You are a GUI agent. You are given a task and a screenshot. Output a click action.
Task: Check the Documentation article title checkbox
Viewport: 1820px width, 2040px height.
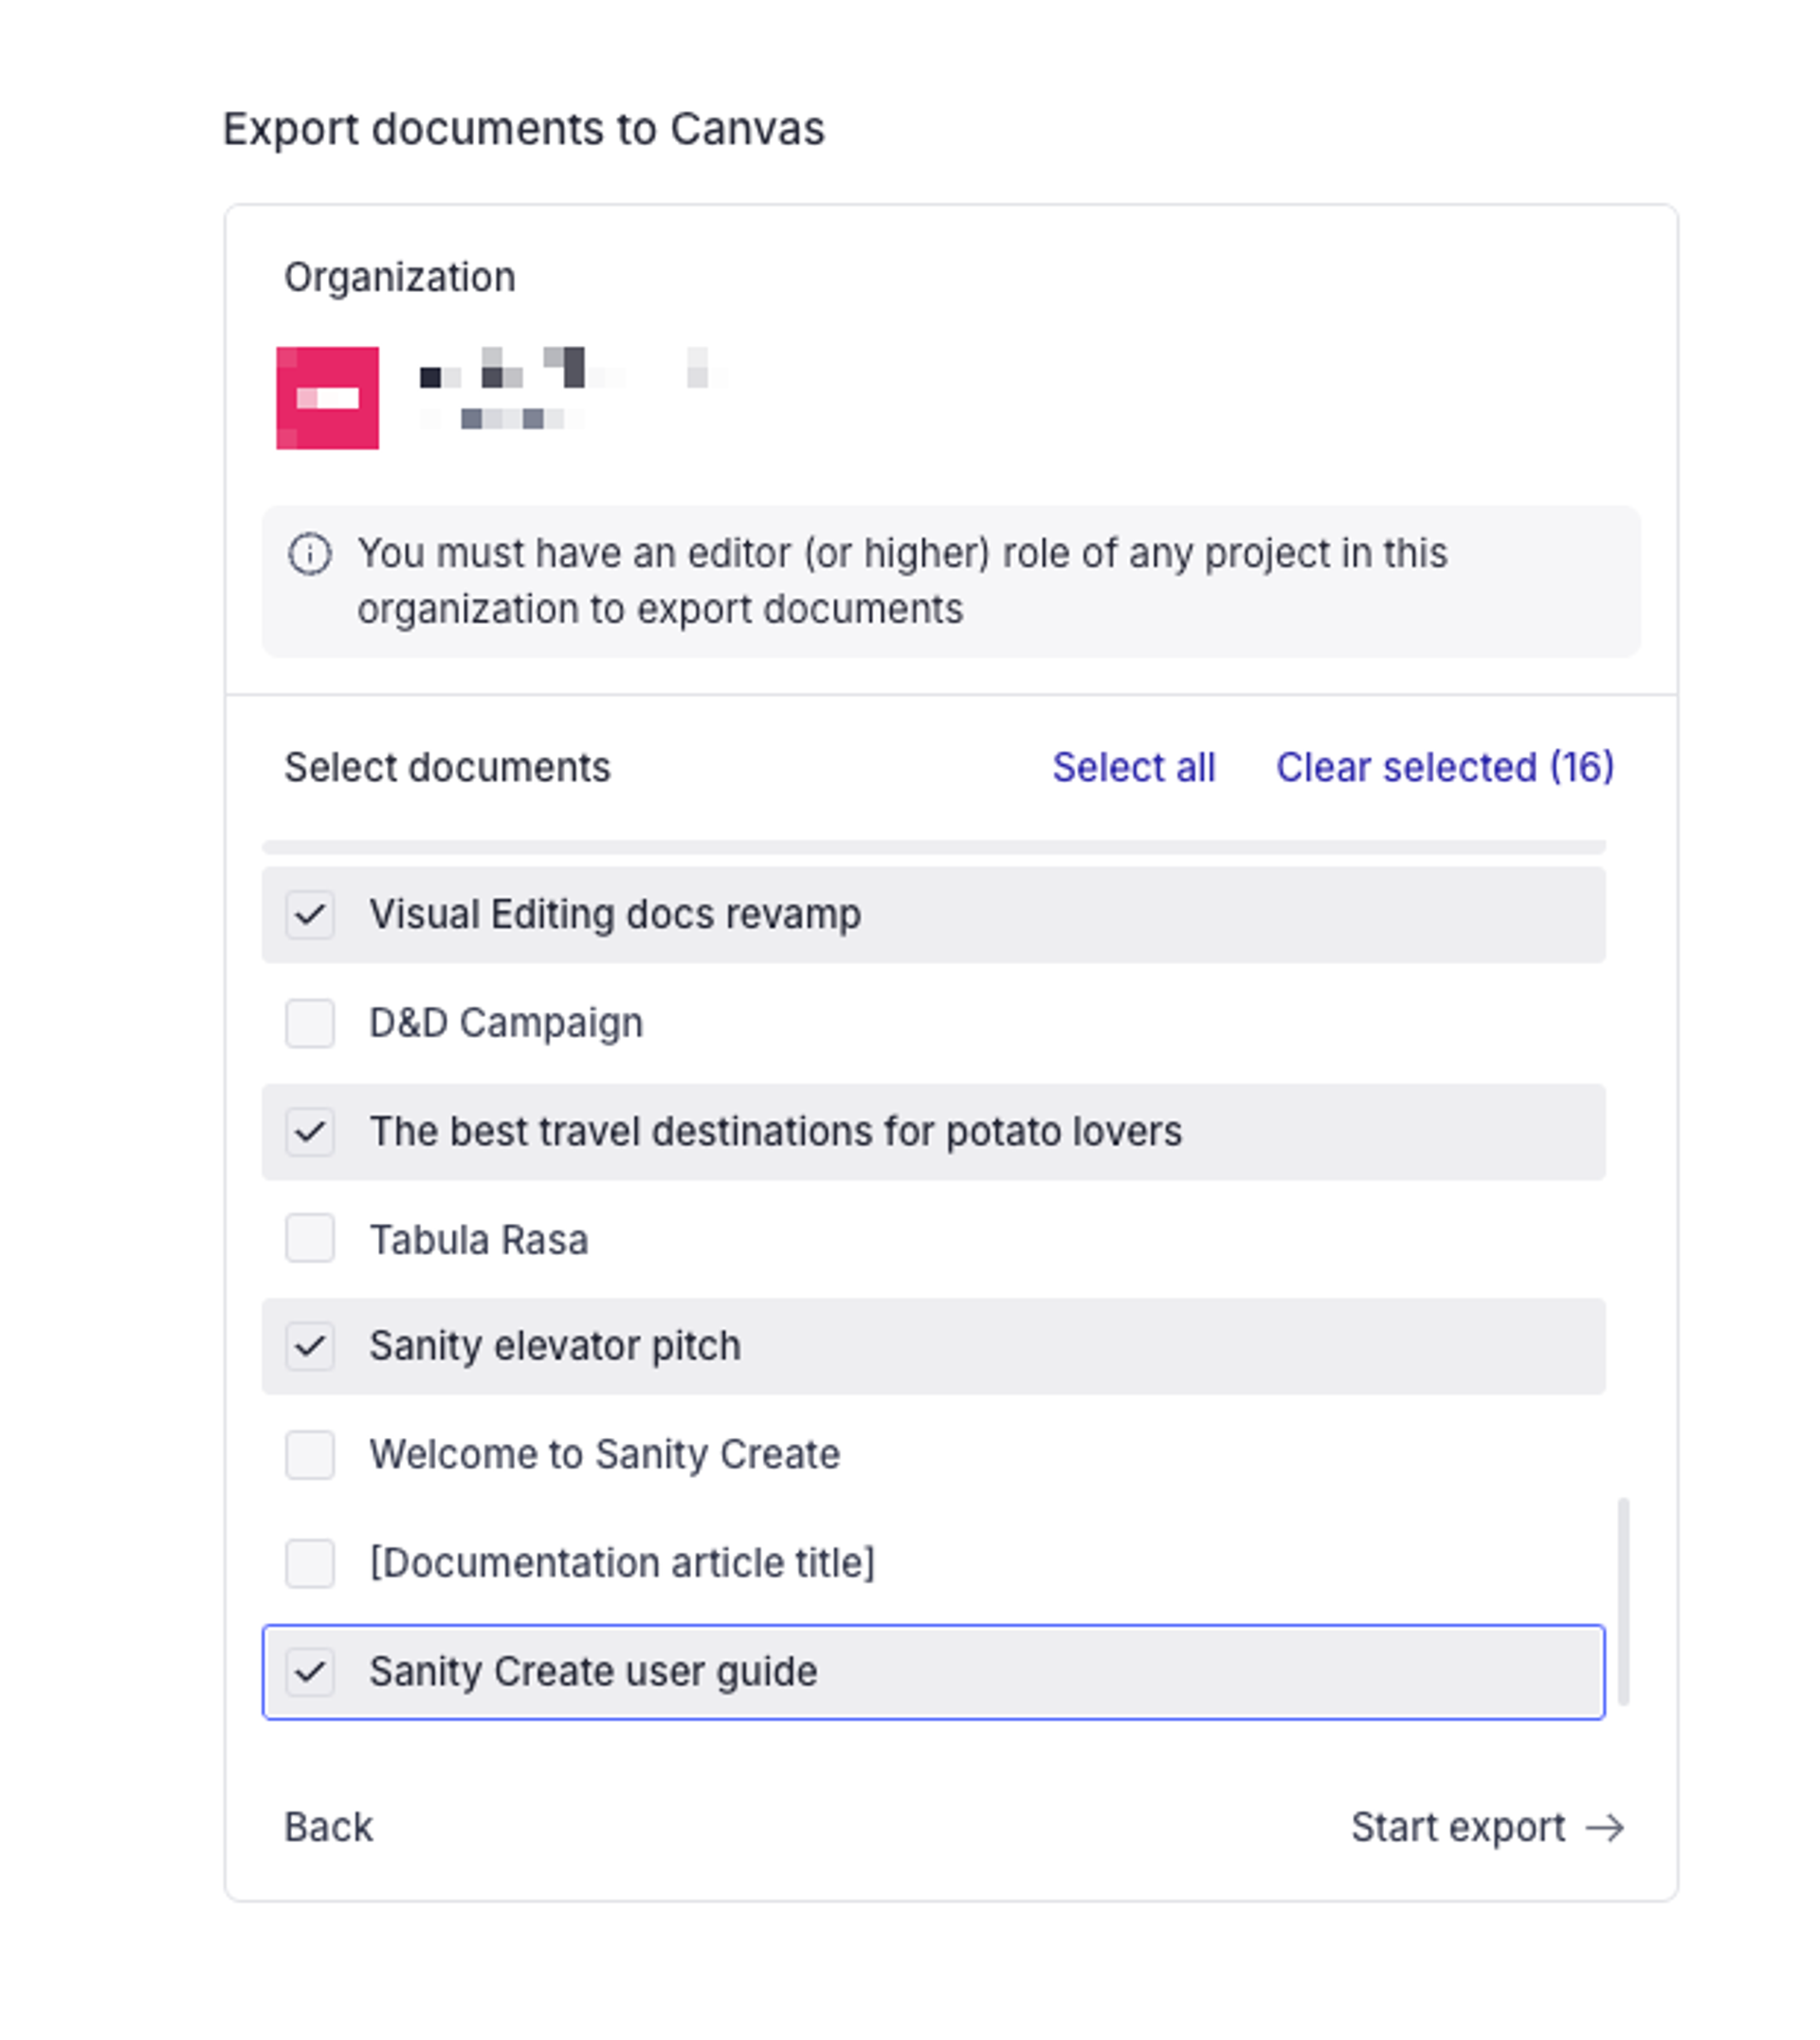tap(310, 1563)
